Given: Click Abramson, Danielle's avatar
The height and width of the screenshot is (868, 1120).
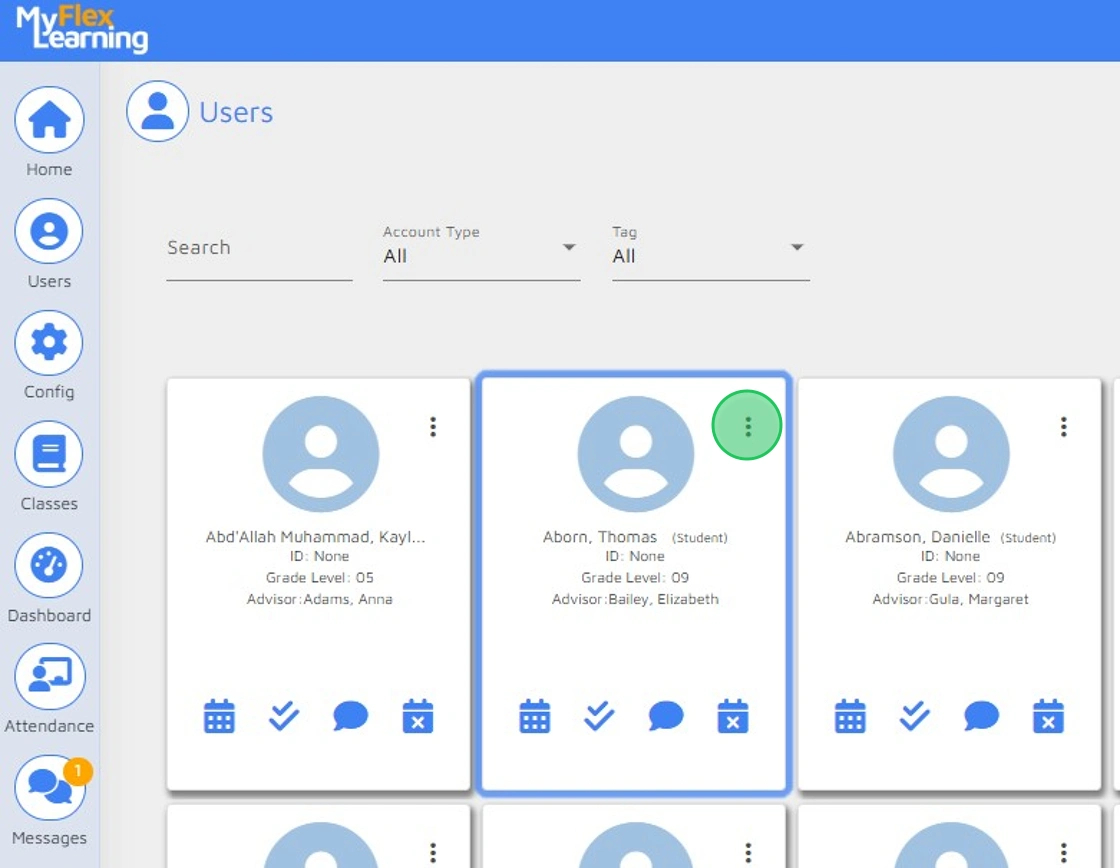Looking at the screenshot, I should pyautogui.click(x=951, y=454).
